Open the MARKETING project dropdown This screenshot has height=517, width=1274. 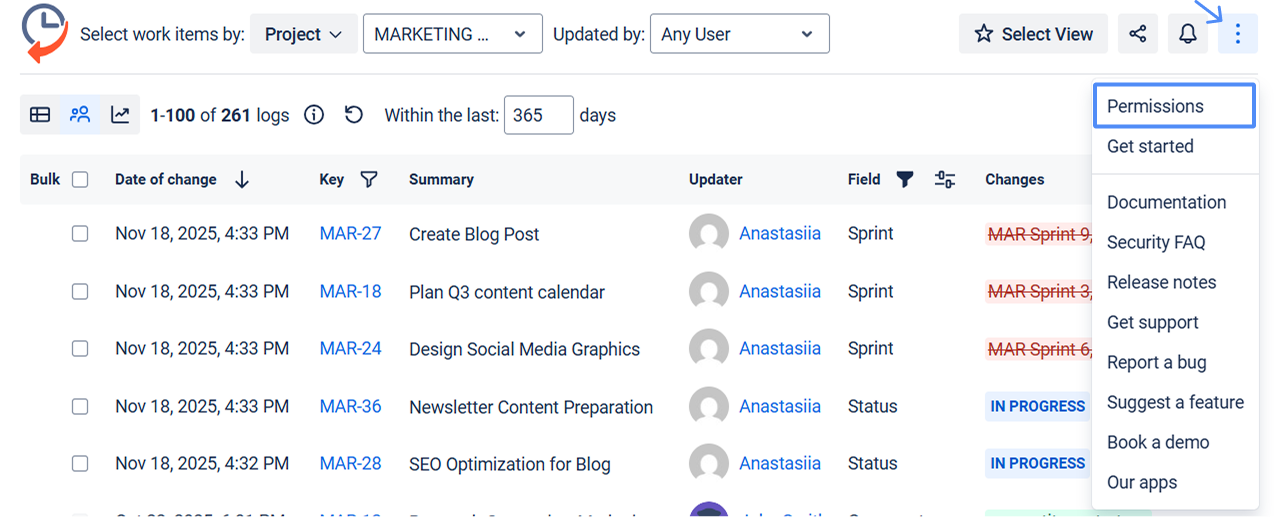(x=452, y=34)
